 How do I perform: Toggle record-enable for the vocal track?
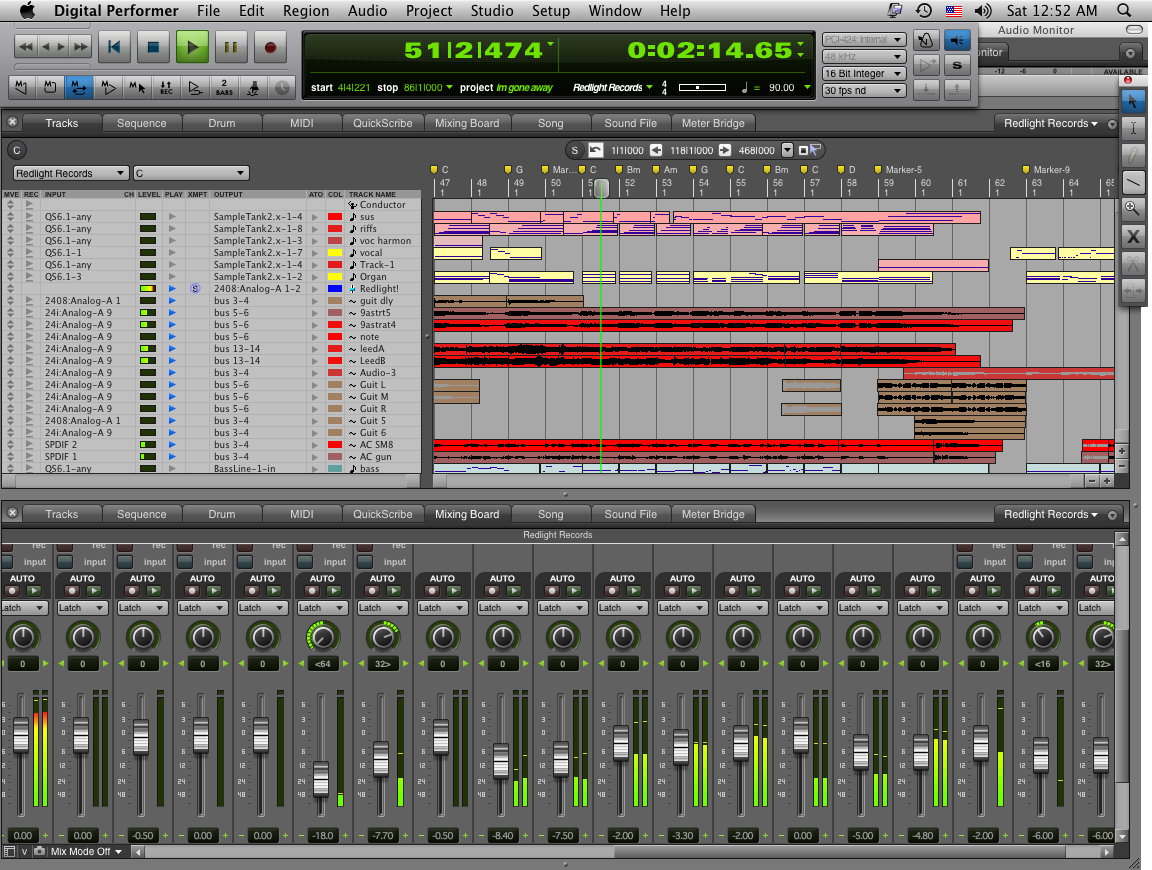click(x=31, y=253)
